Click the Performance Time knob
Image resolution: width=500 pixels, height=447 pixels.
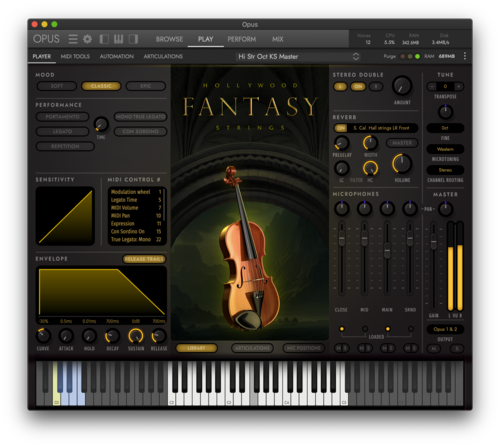coord(101,124)
